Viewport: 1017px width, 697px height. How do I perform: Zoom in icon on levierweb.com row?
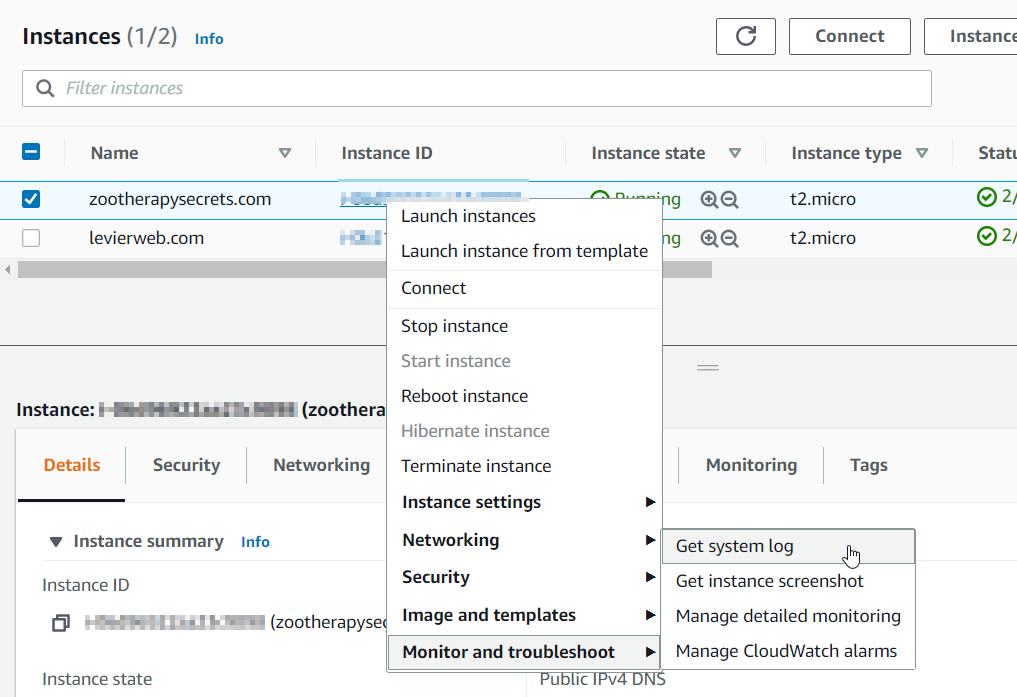[709, 239]
